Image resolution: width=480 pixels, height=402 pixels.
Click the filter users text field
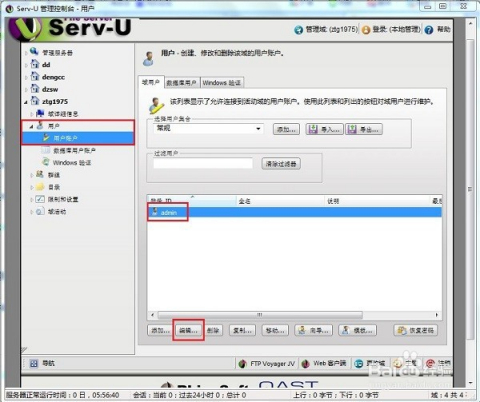(203, 164)
